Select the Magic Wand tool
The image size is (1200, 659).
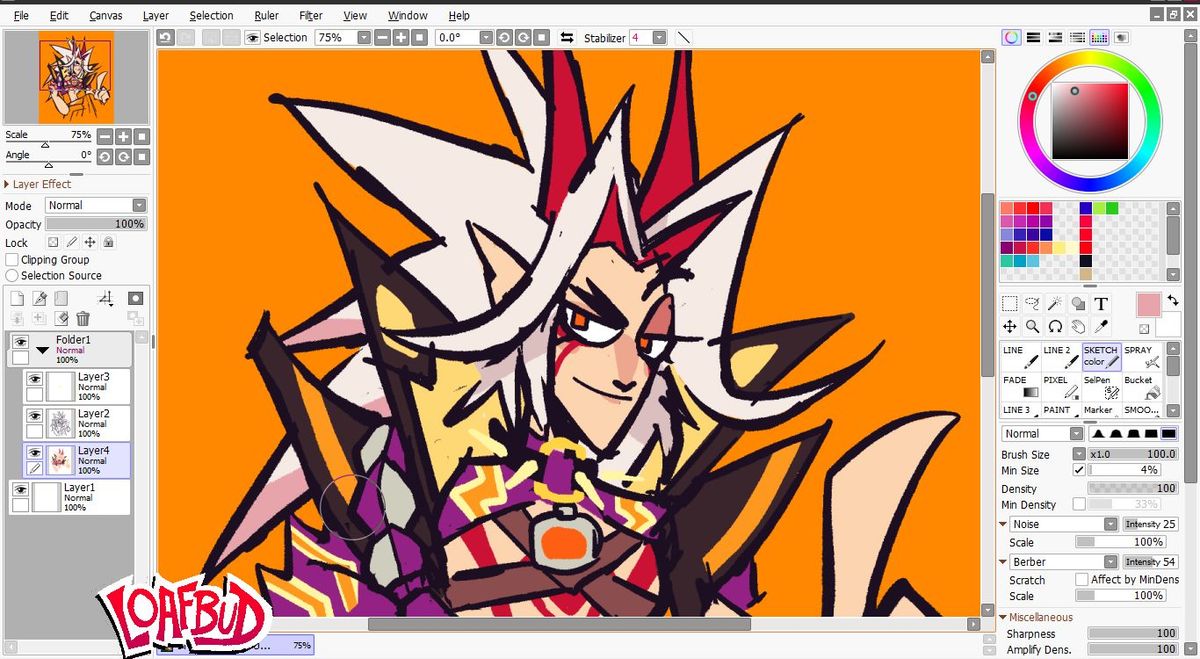(x=1056, y=304)
